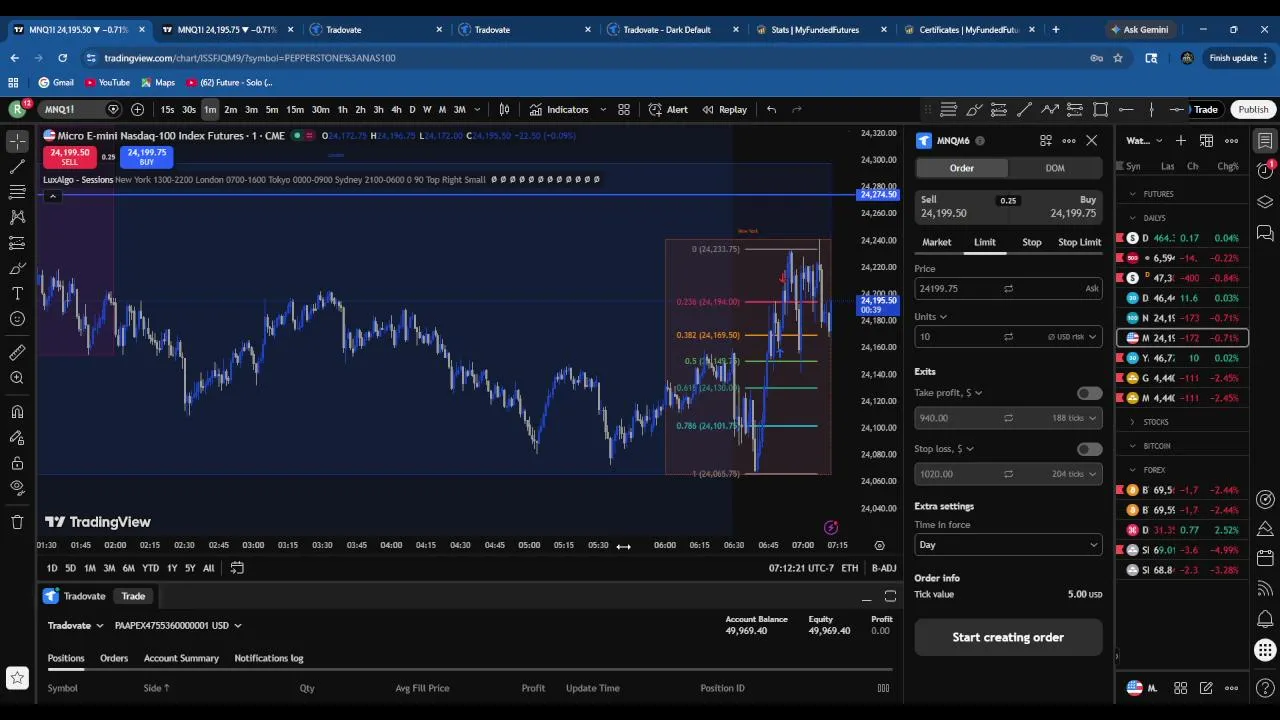
Task: Expand the timeframe interval list chevron
Action: 477,109
